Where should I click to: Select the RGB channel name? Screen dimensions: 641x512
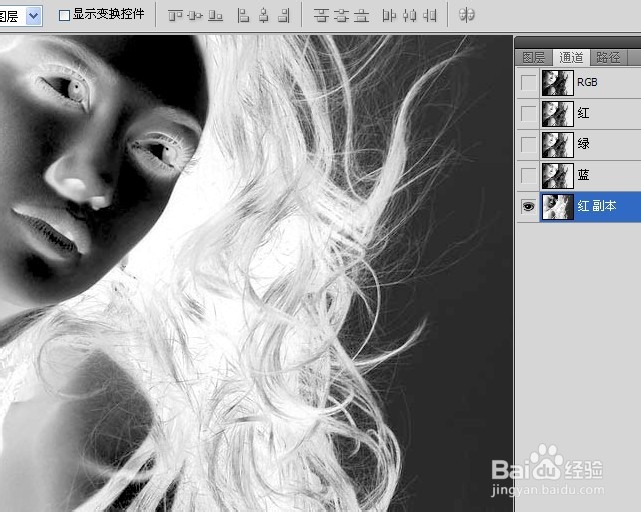(x=587, y=82)
